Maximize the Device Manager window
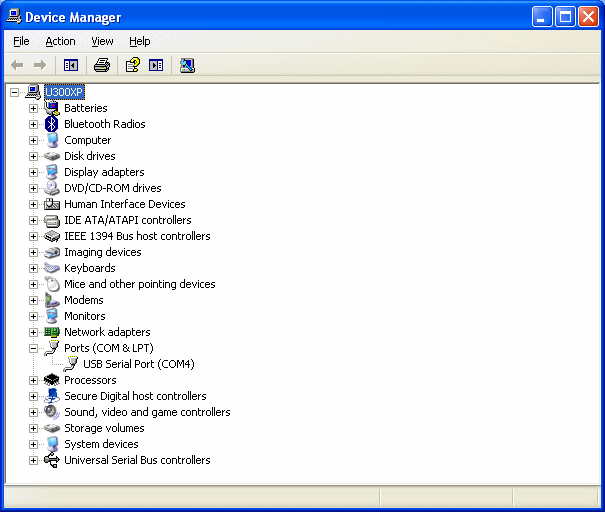This screenshot has height=512, width=605. [565, 17]
